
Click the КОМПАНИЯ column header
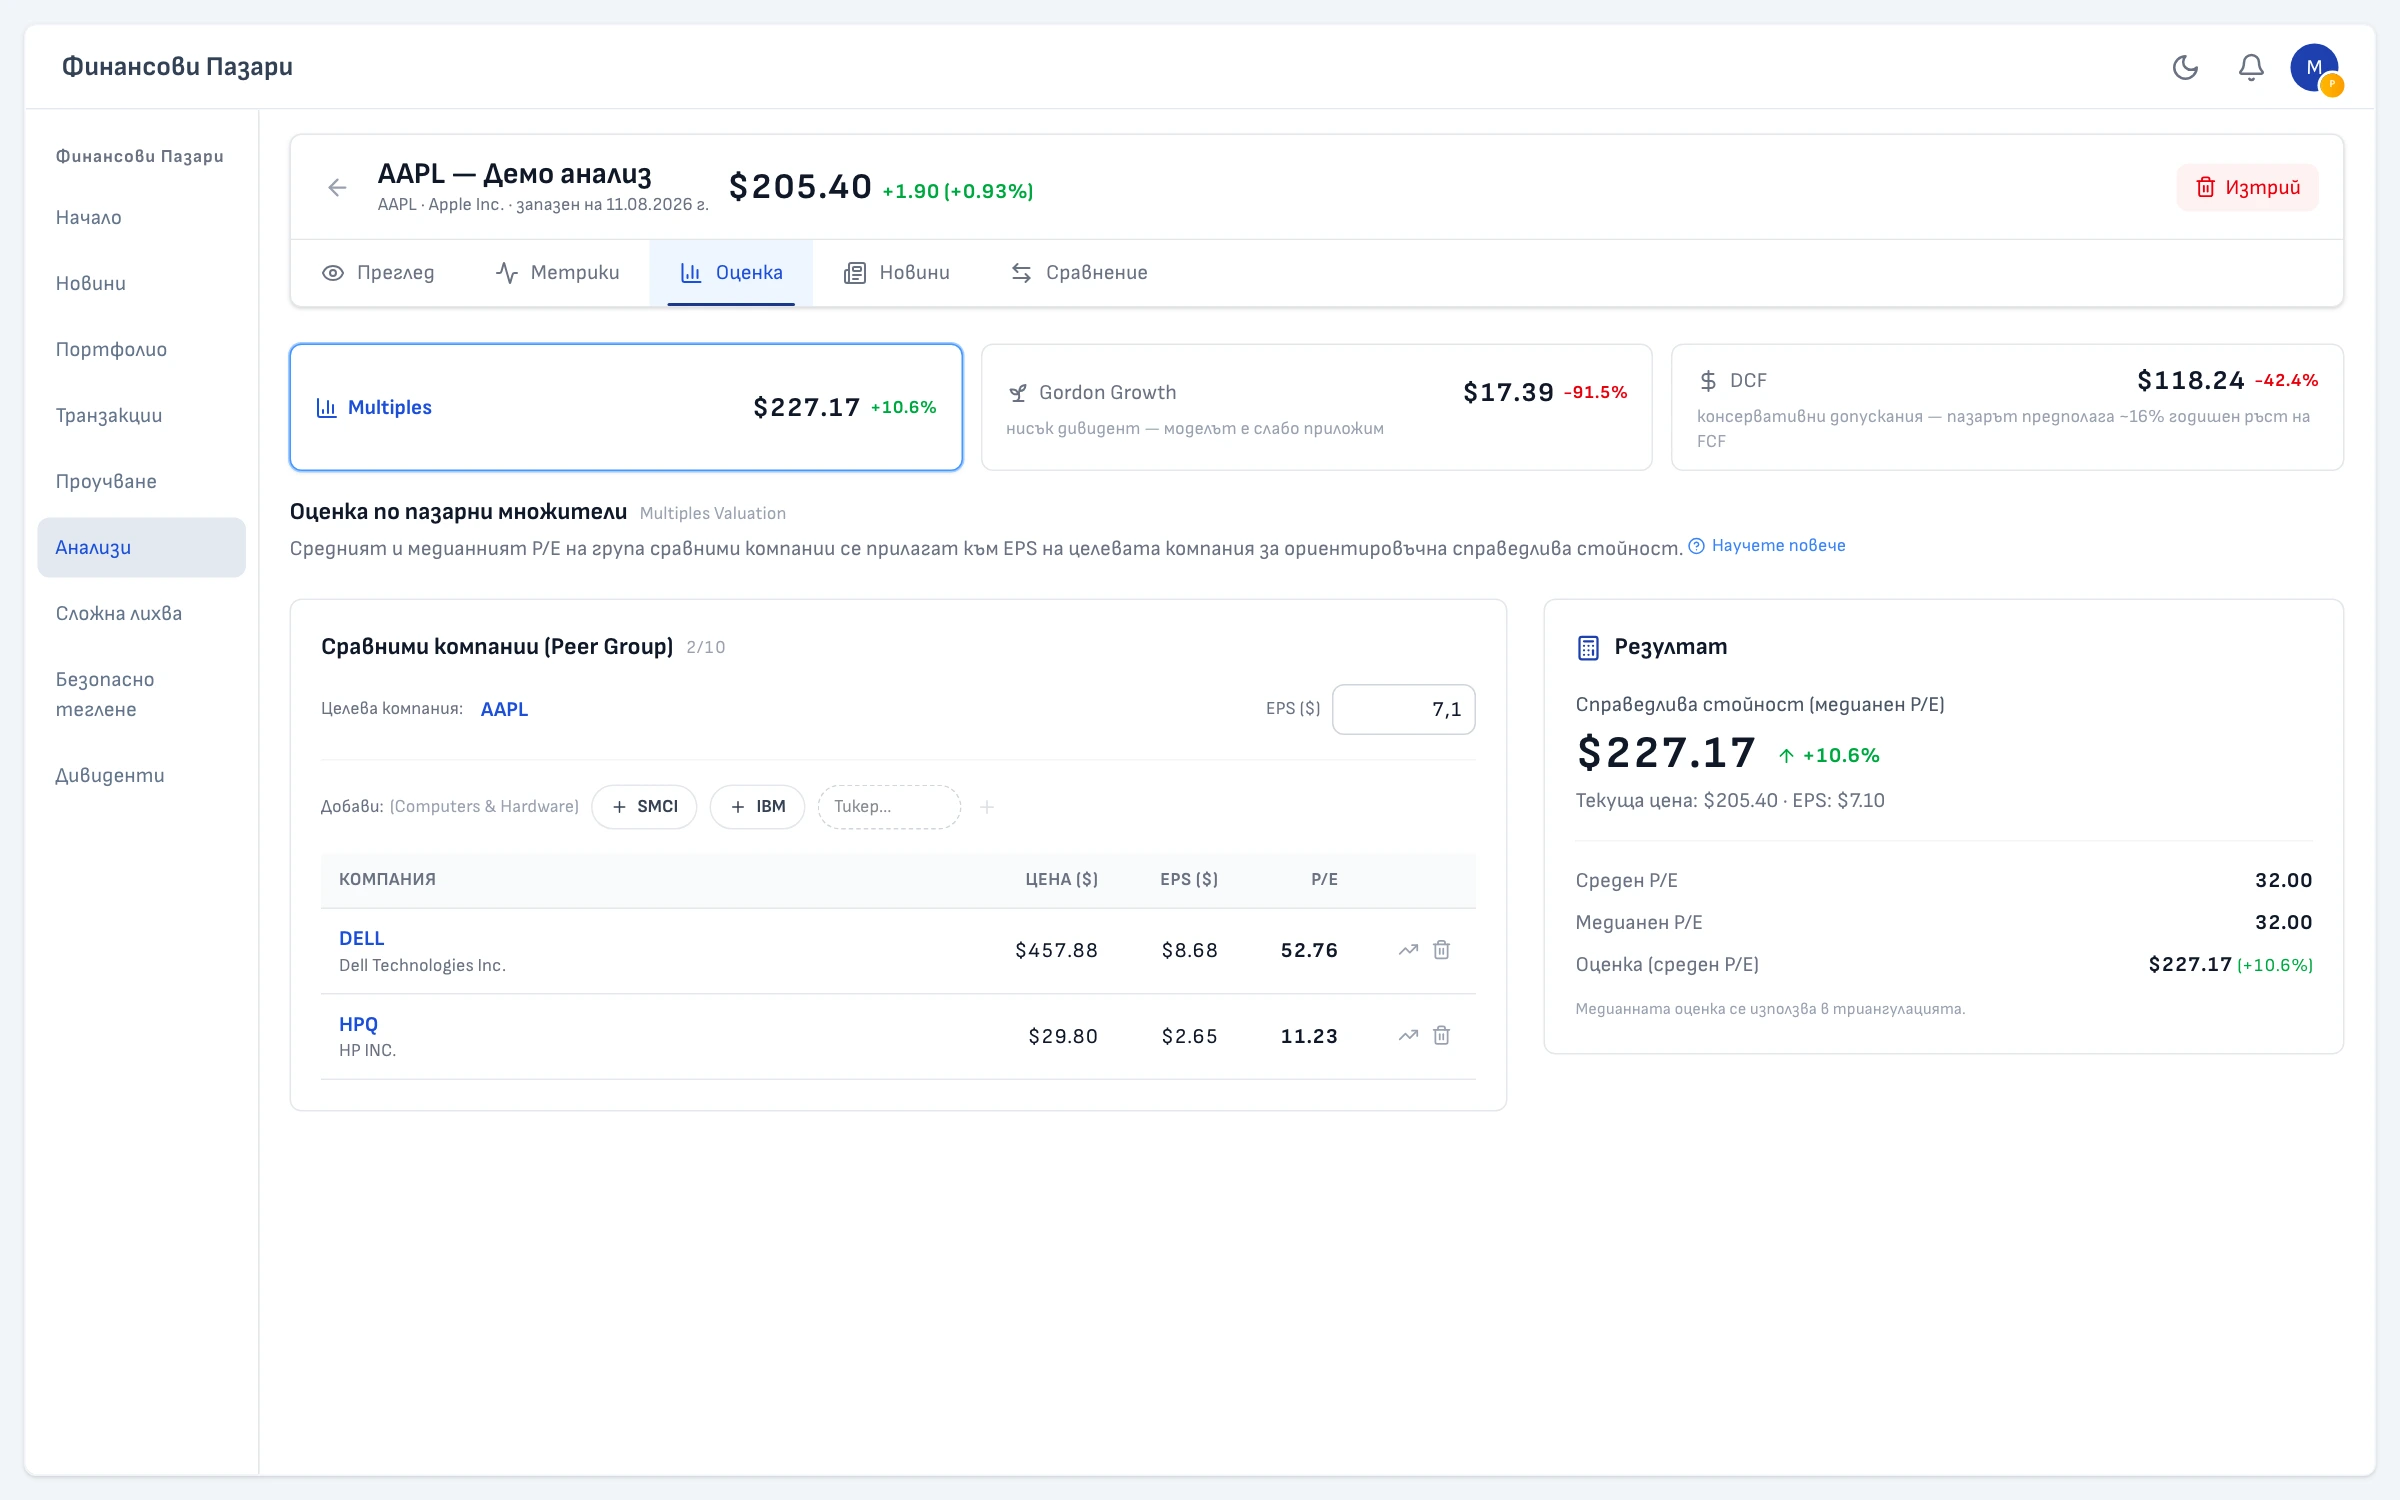[x=387, y=880]
